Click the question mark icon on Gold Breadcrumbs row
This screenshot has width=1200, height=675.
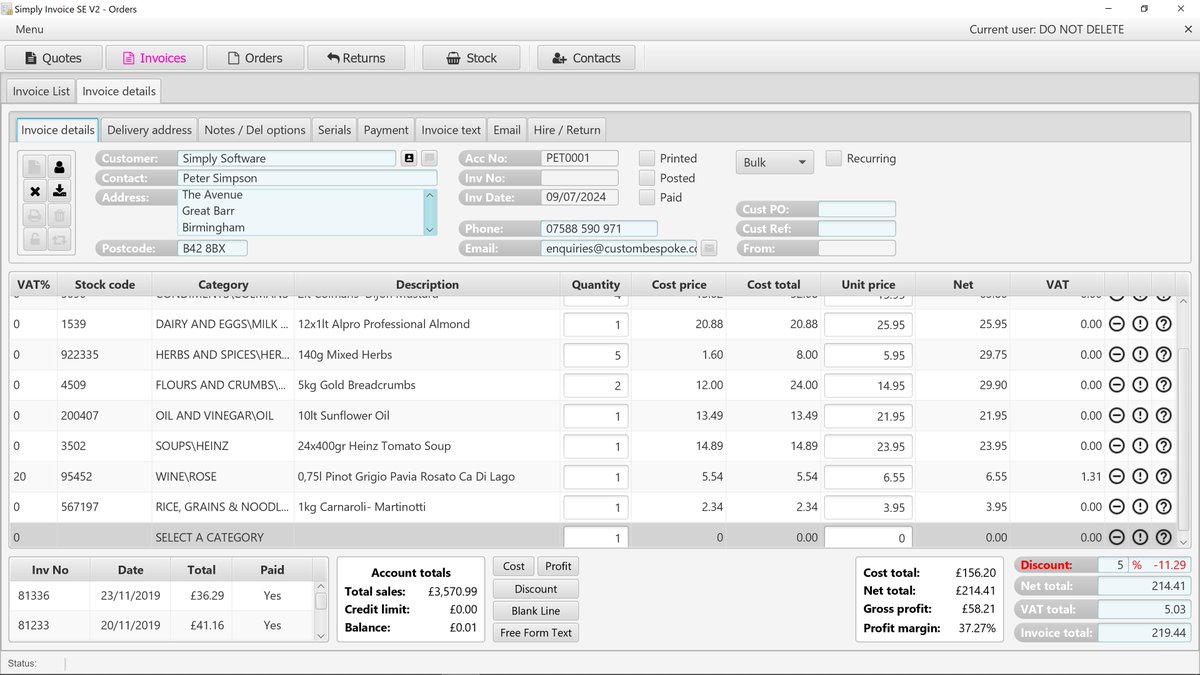tap(1164, 385)
